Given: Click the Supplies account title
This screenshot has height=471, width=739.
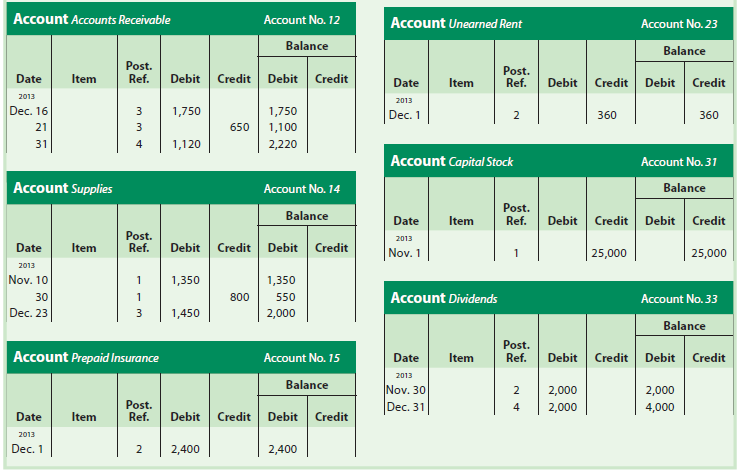Looking at the screenshot, I should point(63,189).
